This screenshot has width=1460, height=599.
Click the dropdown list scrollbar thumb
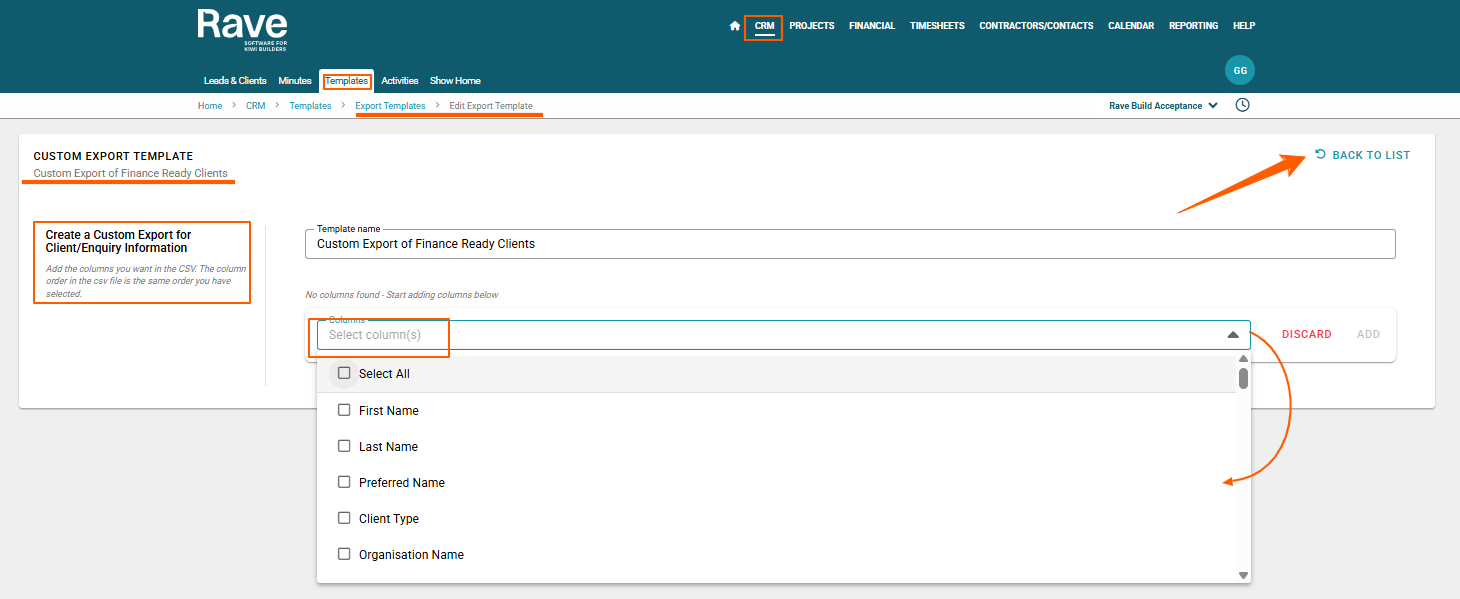click(1243, 378)
